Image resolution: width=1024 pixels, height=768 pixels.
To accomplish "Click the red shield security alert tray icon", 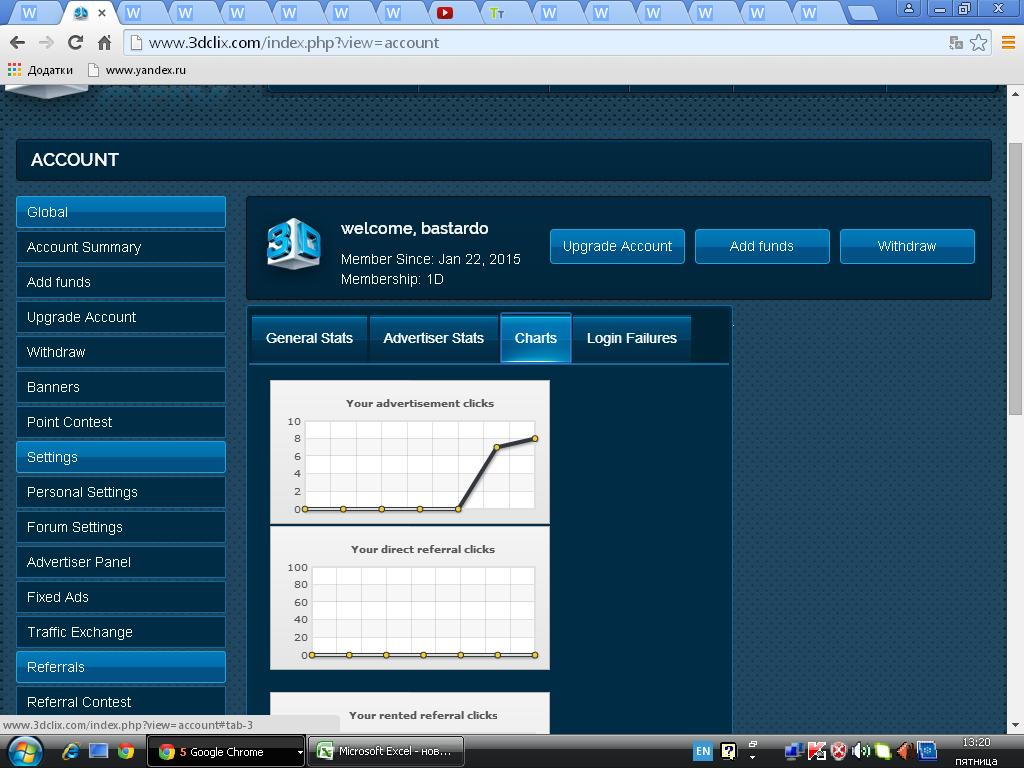I will click(x=839, y=752).
